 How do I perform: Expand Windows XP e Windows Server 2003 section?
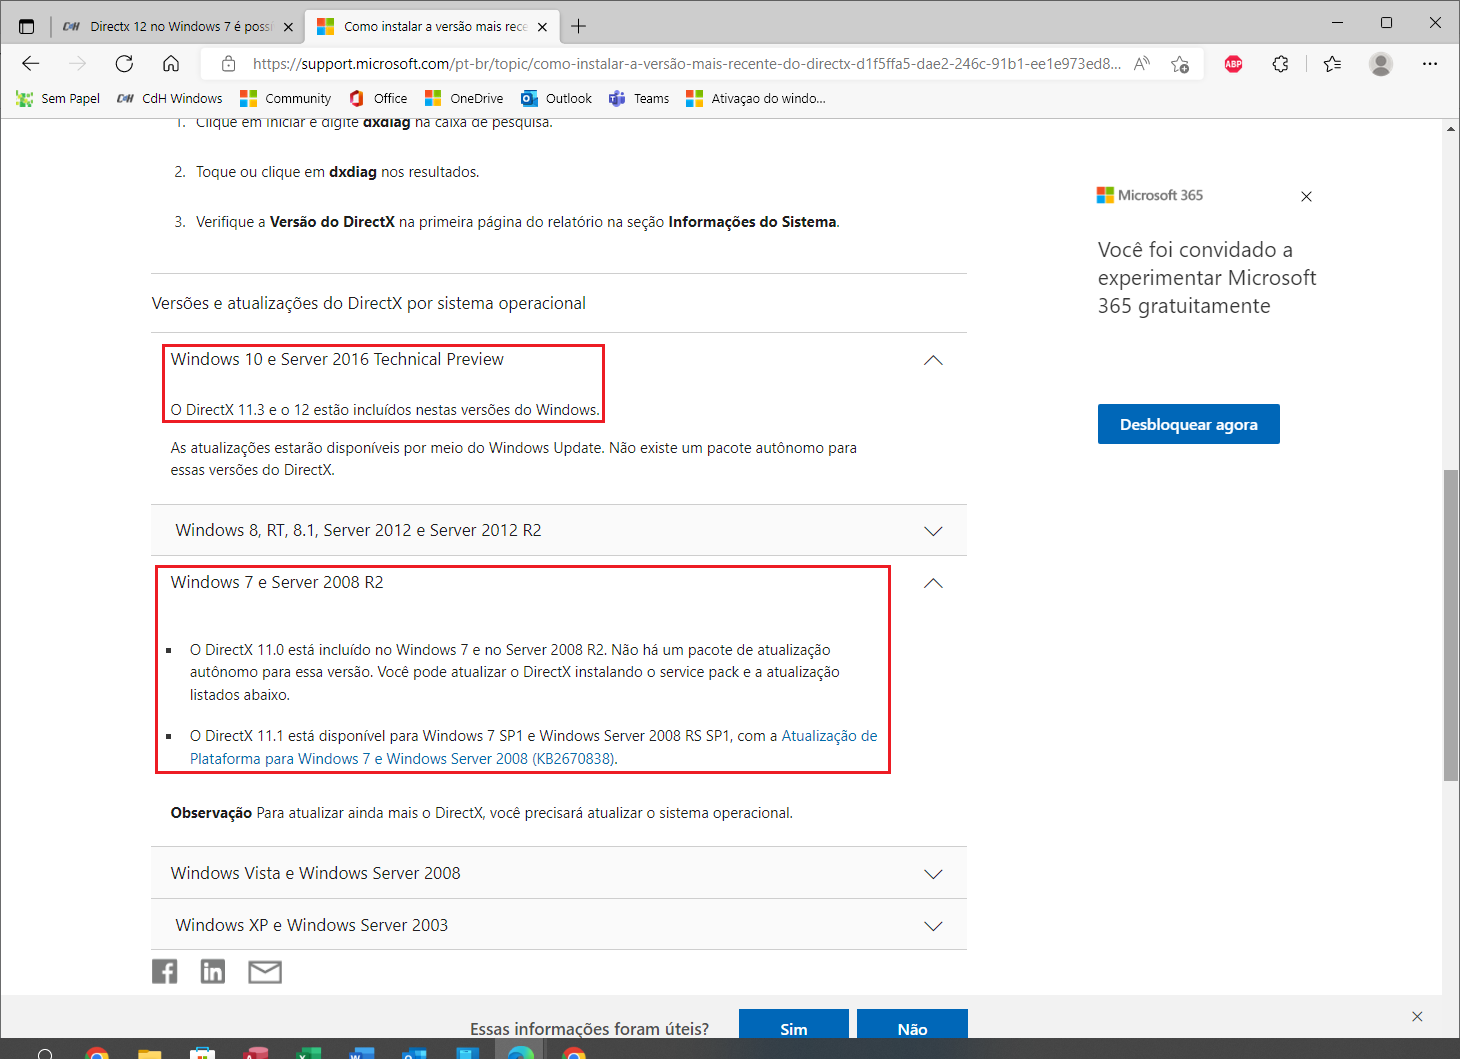click(559, 925)
